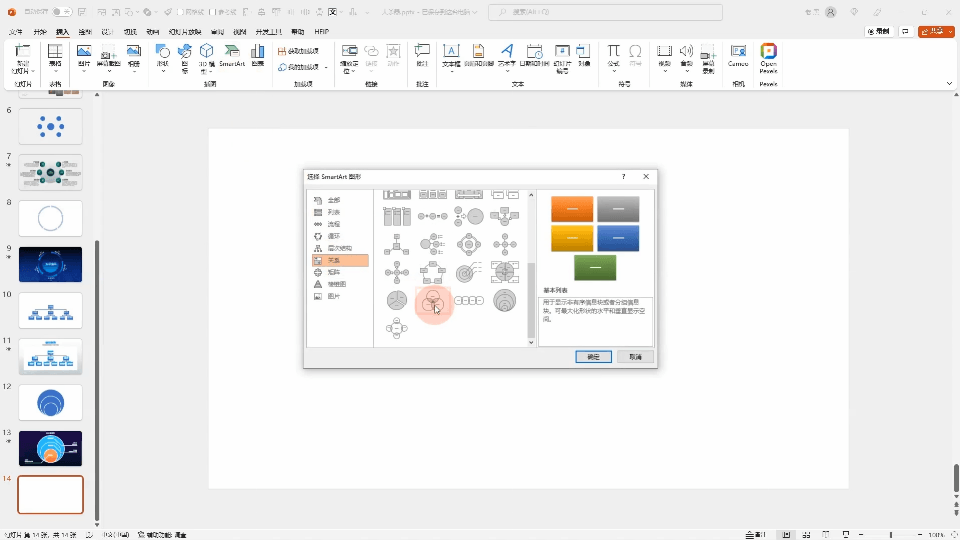Select the Pyramid category in SmartArt dialog
This screenshot has height=540, width=960.
[340, 284]
